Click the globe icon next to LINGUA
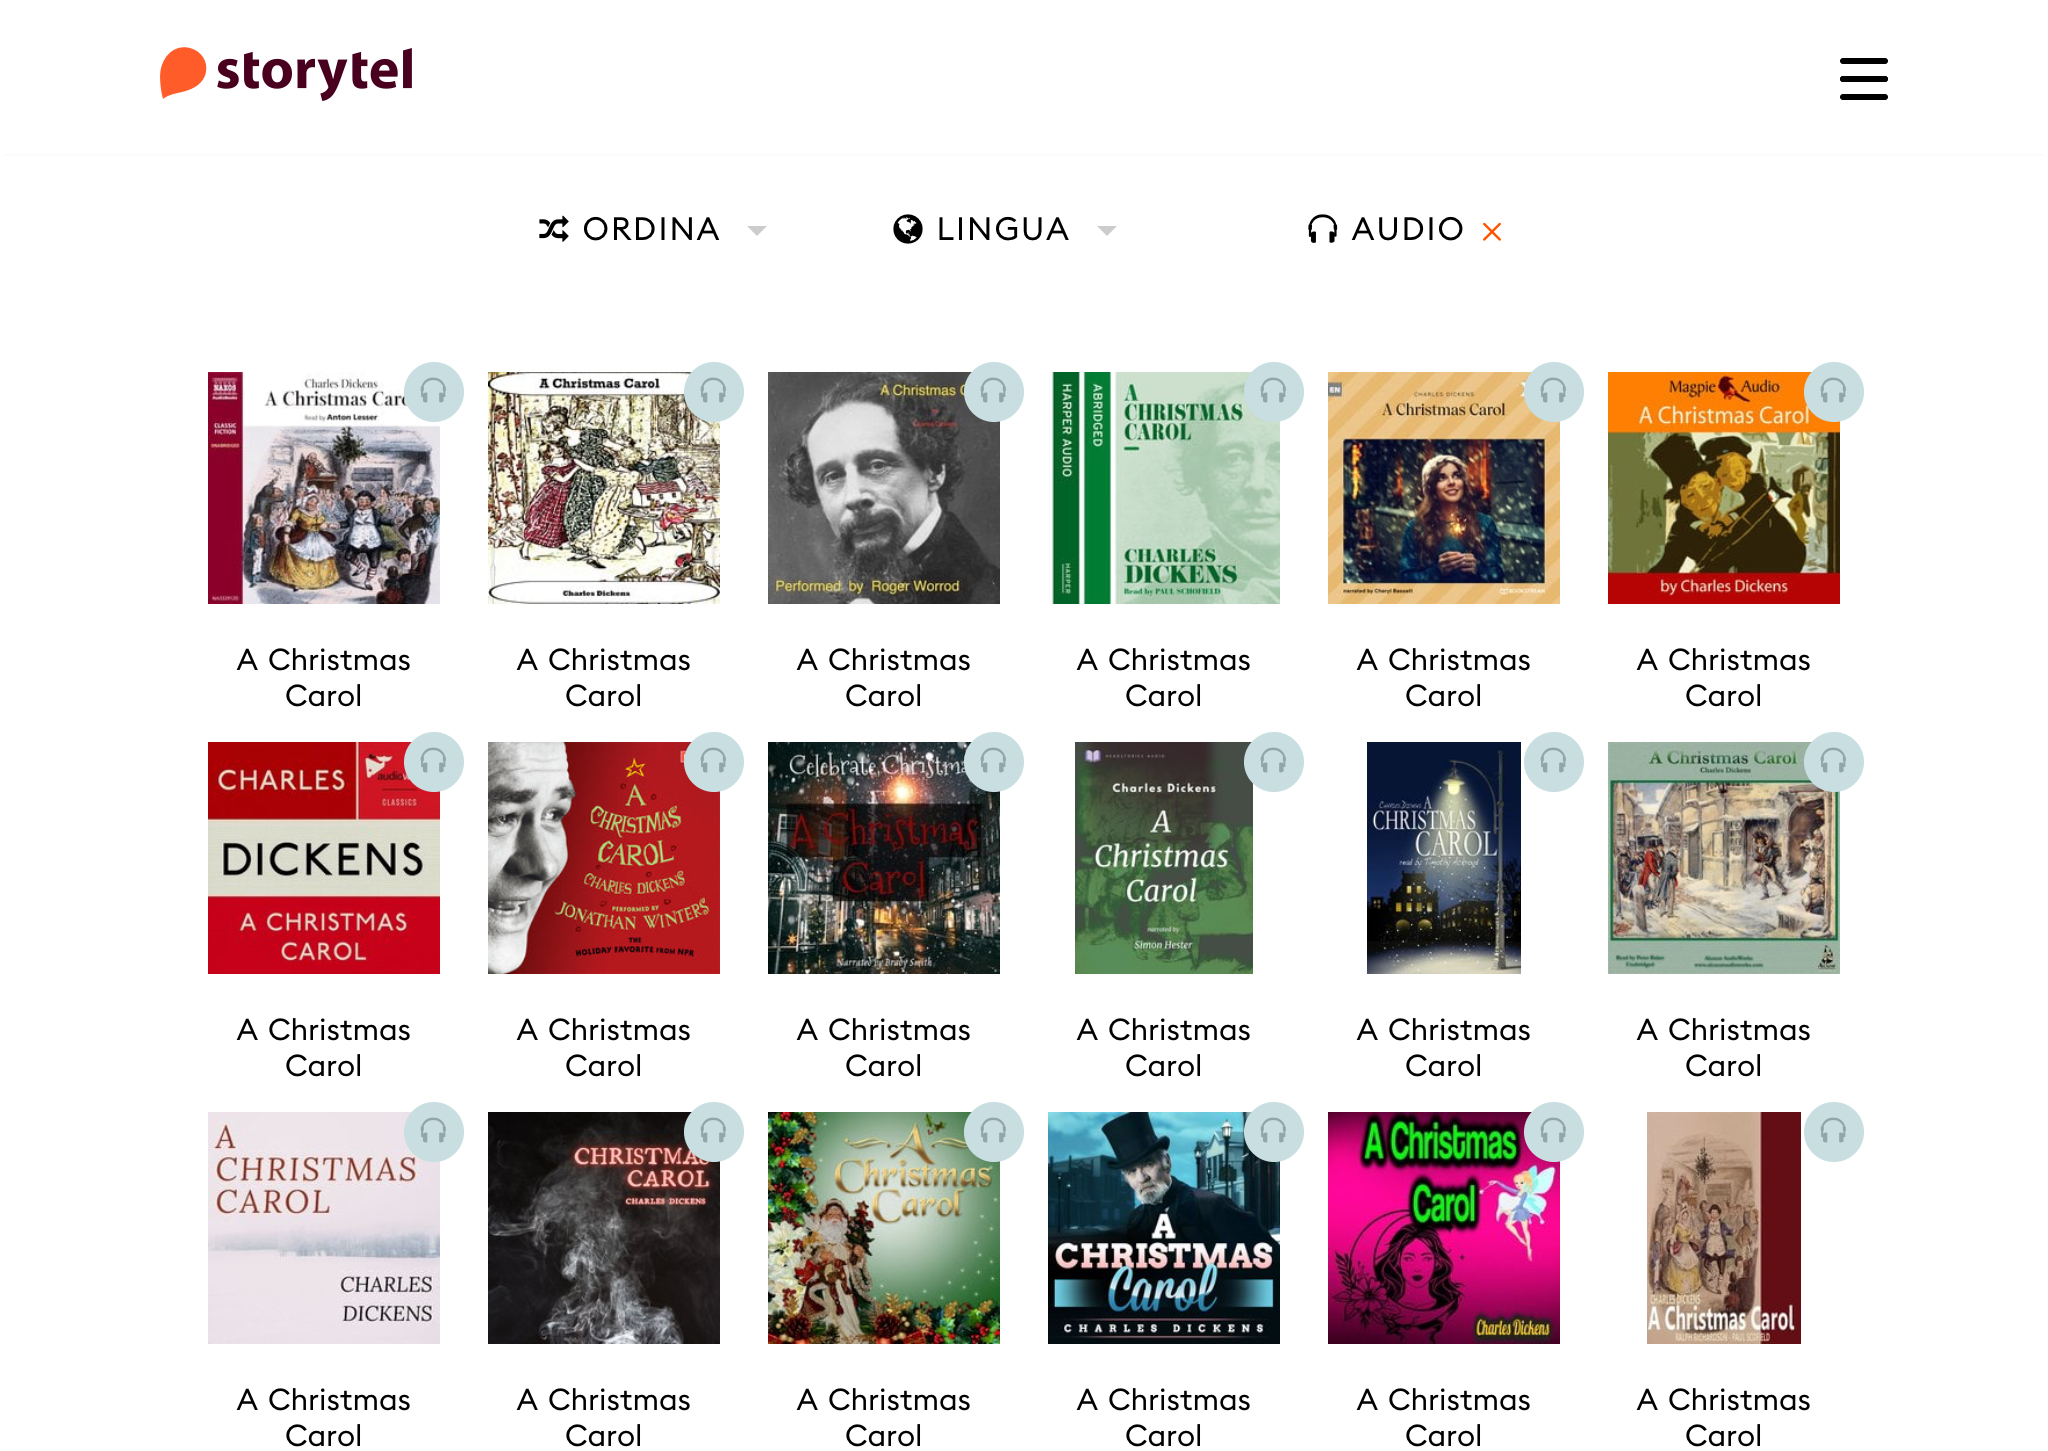The height and width of the screenshot is (1451, 2048). (x=907, y=229)
